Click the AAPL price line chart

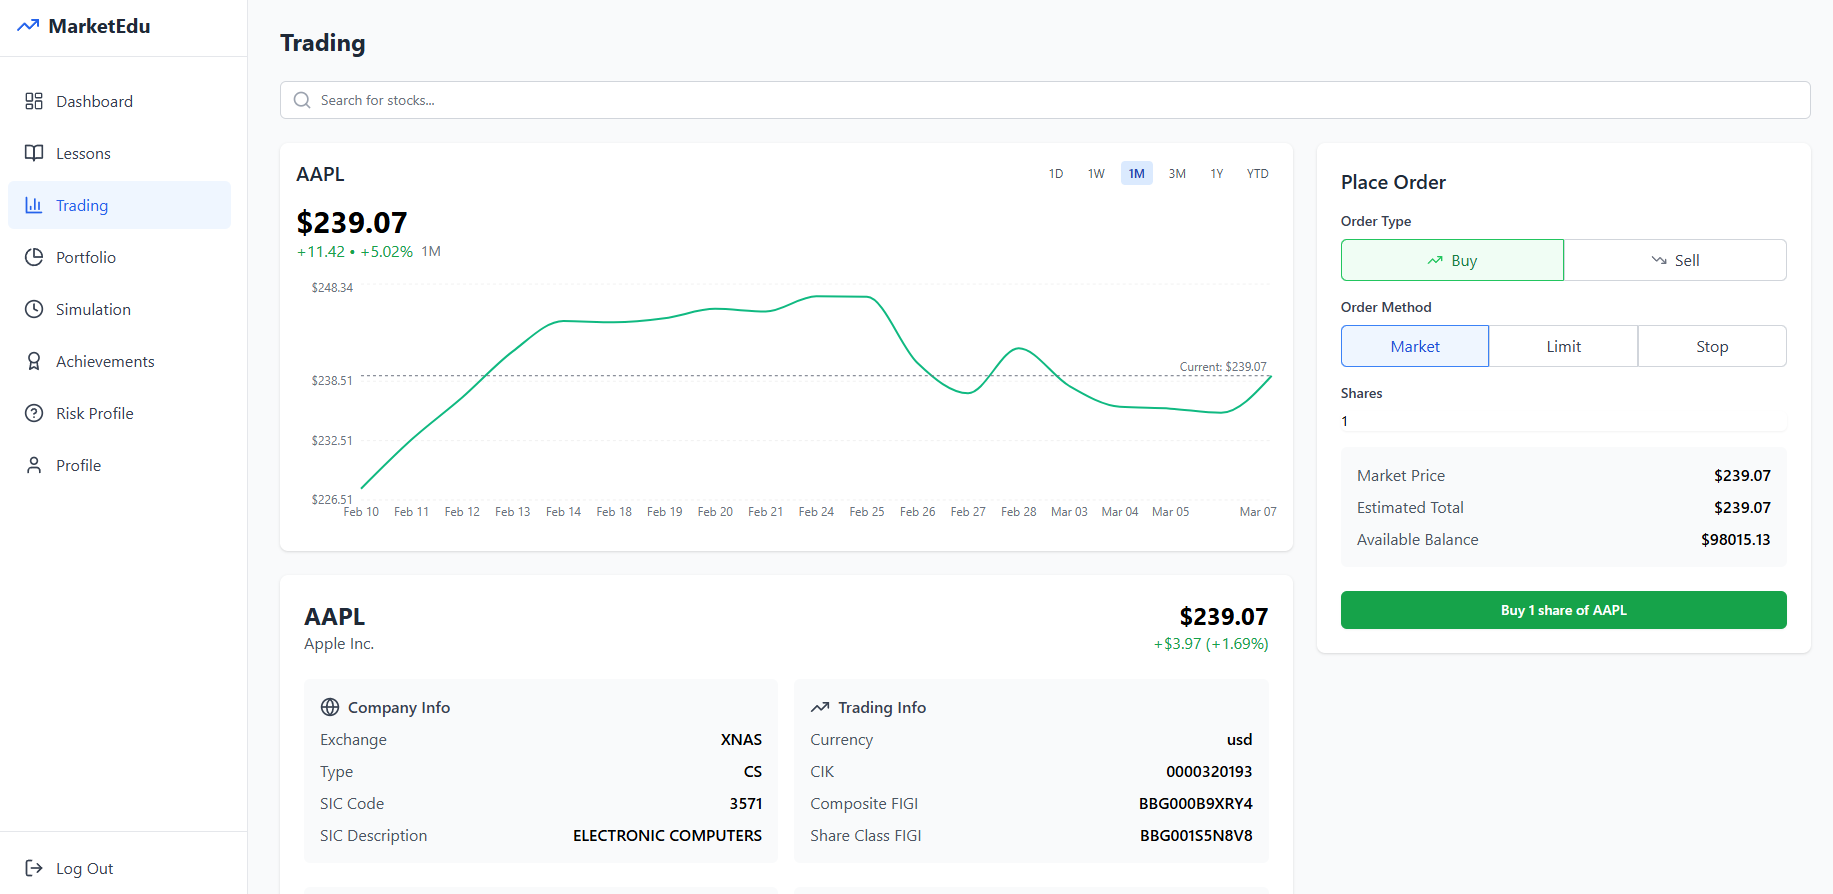tap(816, 392)
